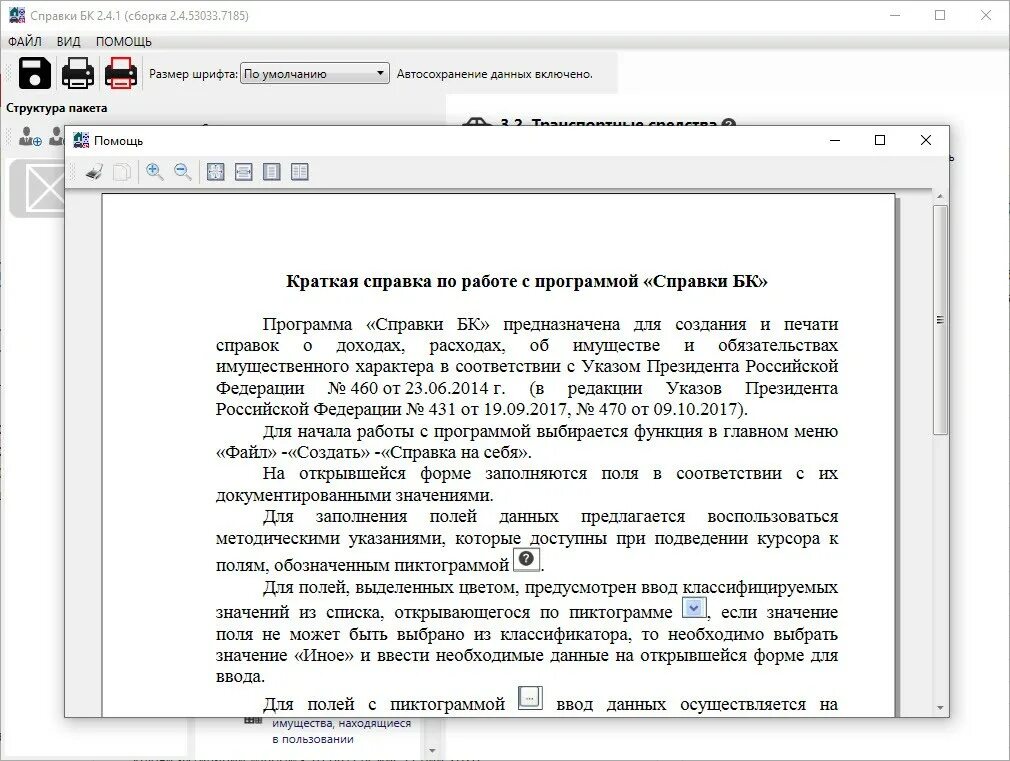Save the package with the floppy disk icon
The image size is (1010, 761).
click(x=35, y=73)
